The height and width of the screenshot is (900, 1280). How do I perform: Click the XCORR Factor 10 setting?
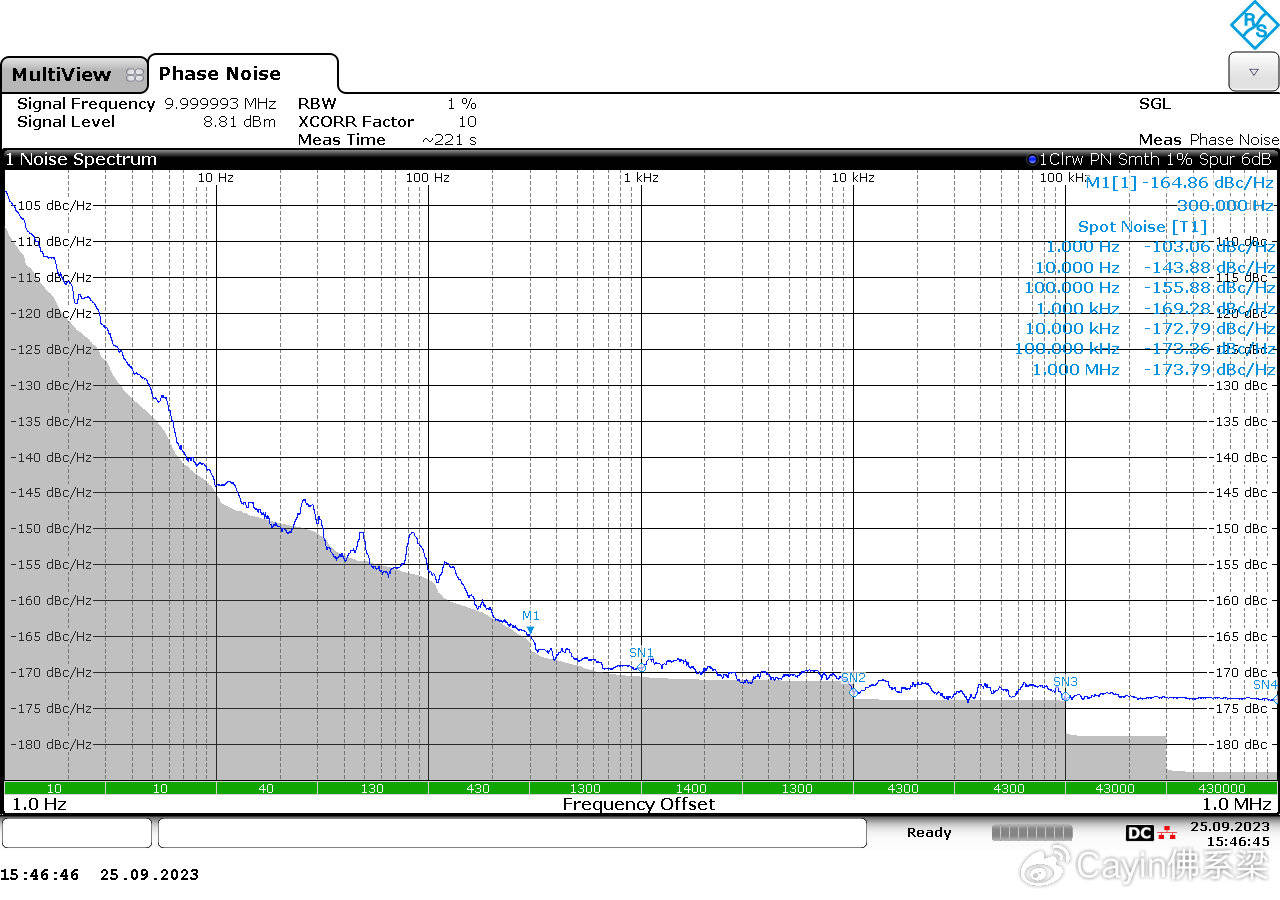point(387,122)
